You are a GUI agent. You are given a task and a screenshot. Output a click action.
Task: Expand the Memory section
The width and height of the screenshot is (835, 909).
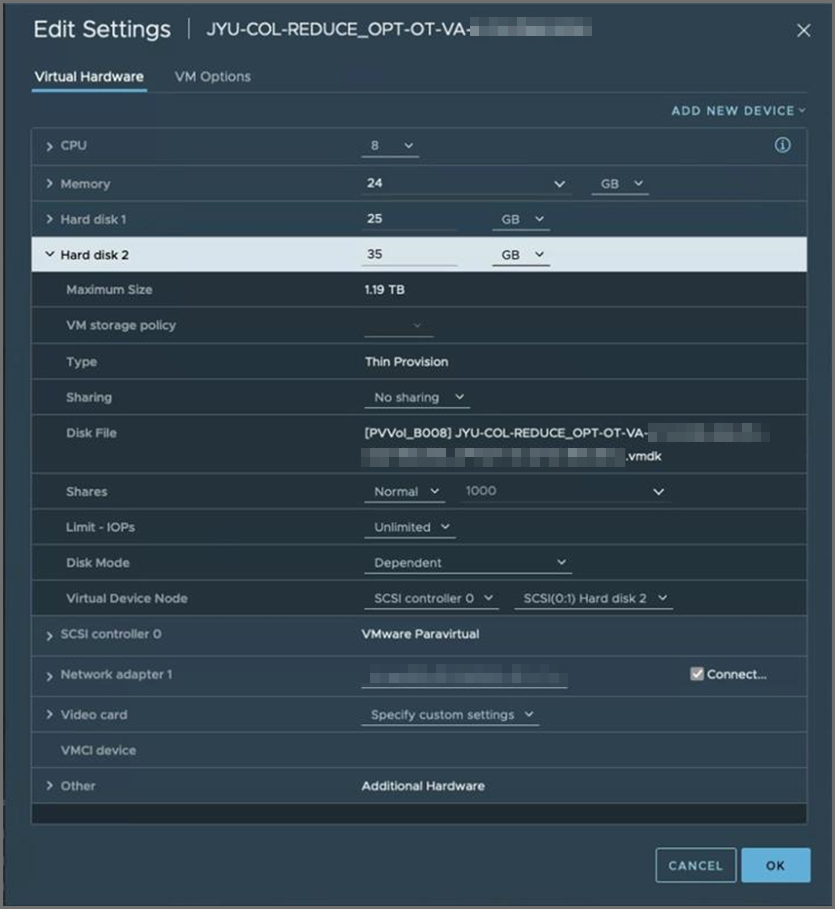pos(49,183)
